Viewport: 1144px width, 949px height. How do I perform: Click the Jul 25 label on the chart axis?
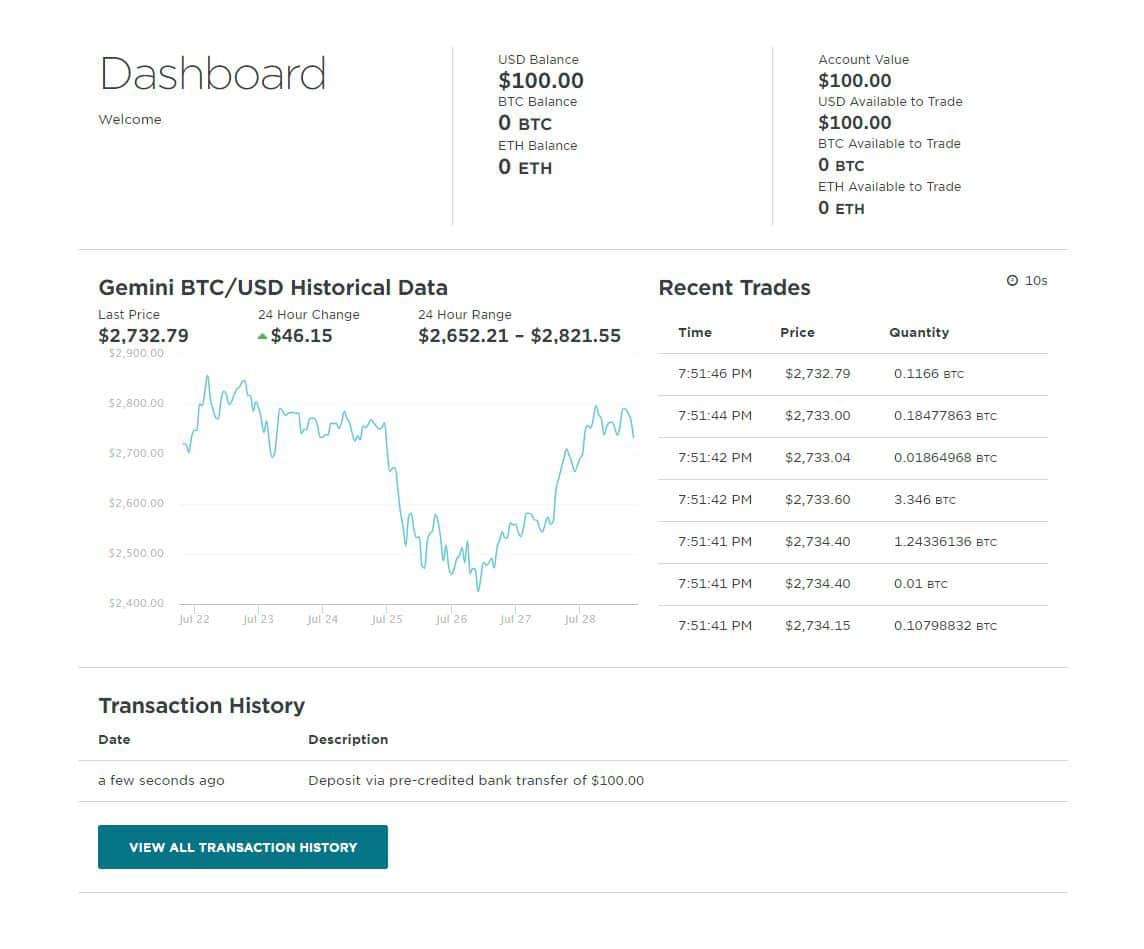[387, 619]
